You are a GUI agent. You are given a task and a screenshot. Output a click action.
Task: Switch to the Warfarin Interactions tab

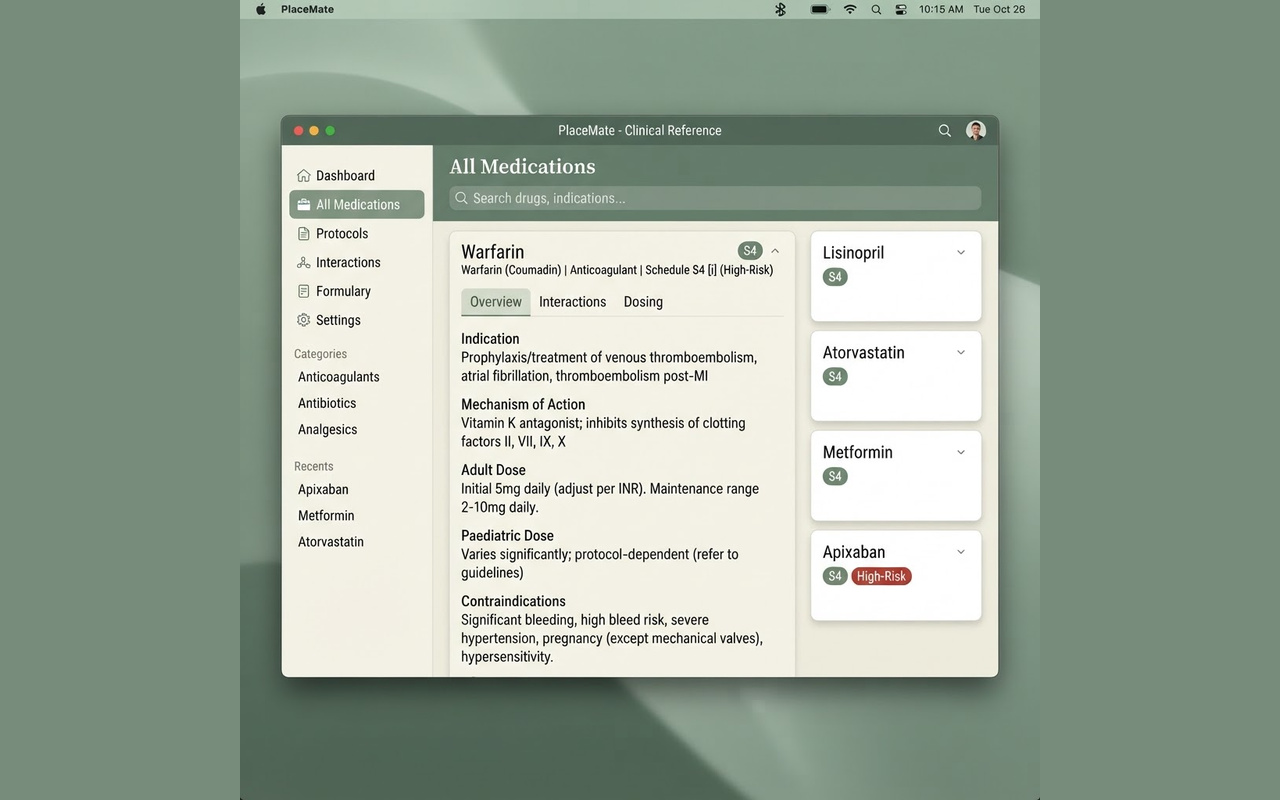pos(572,302)
